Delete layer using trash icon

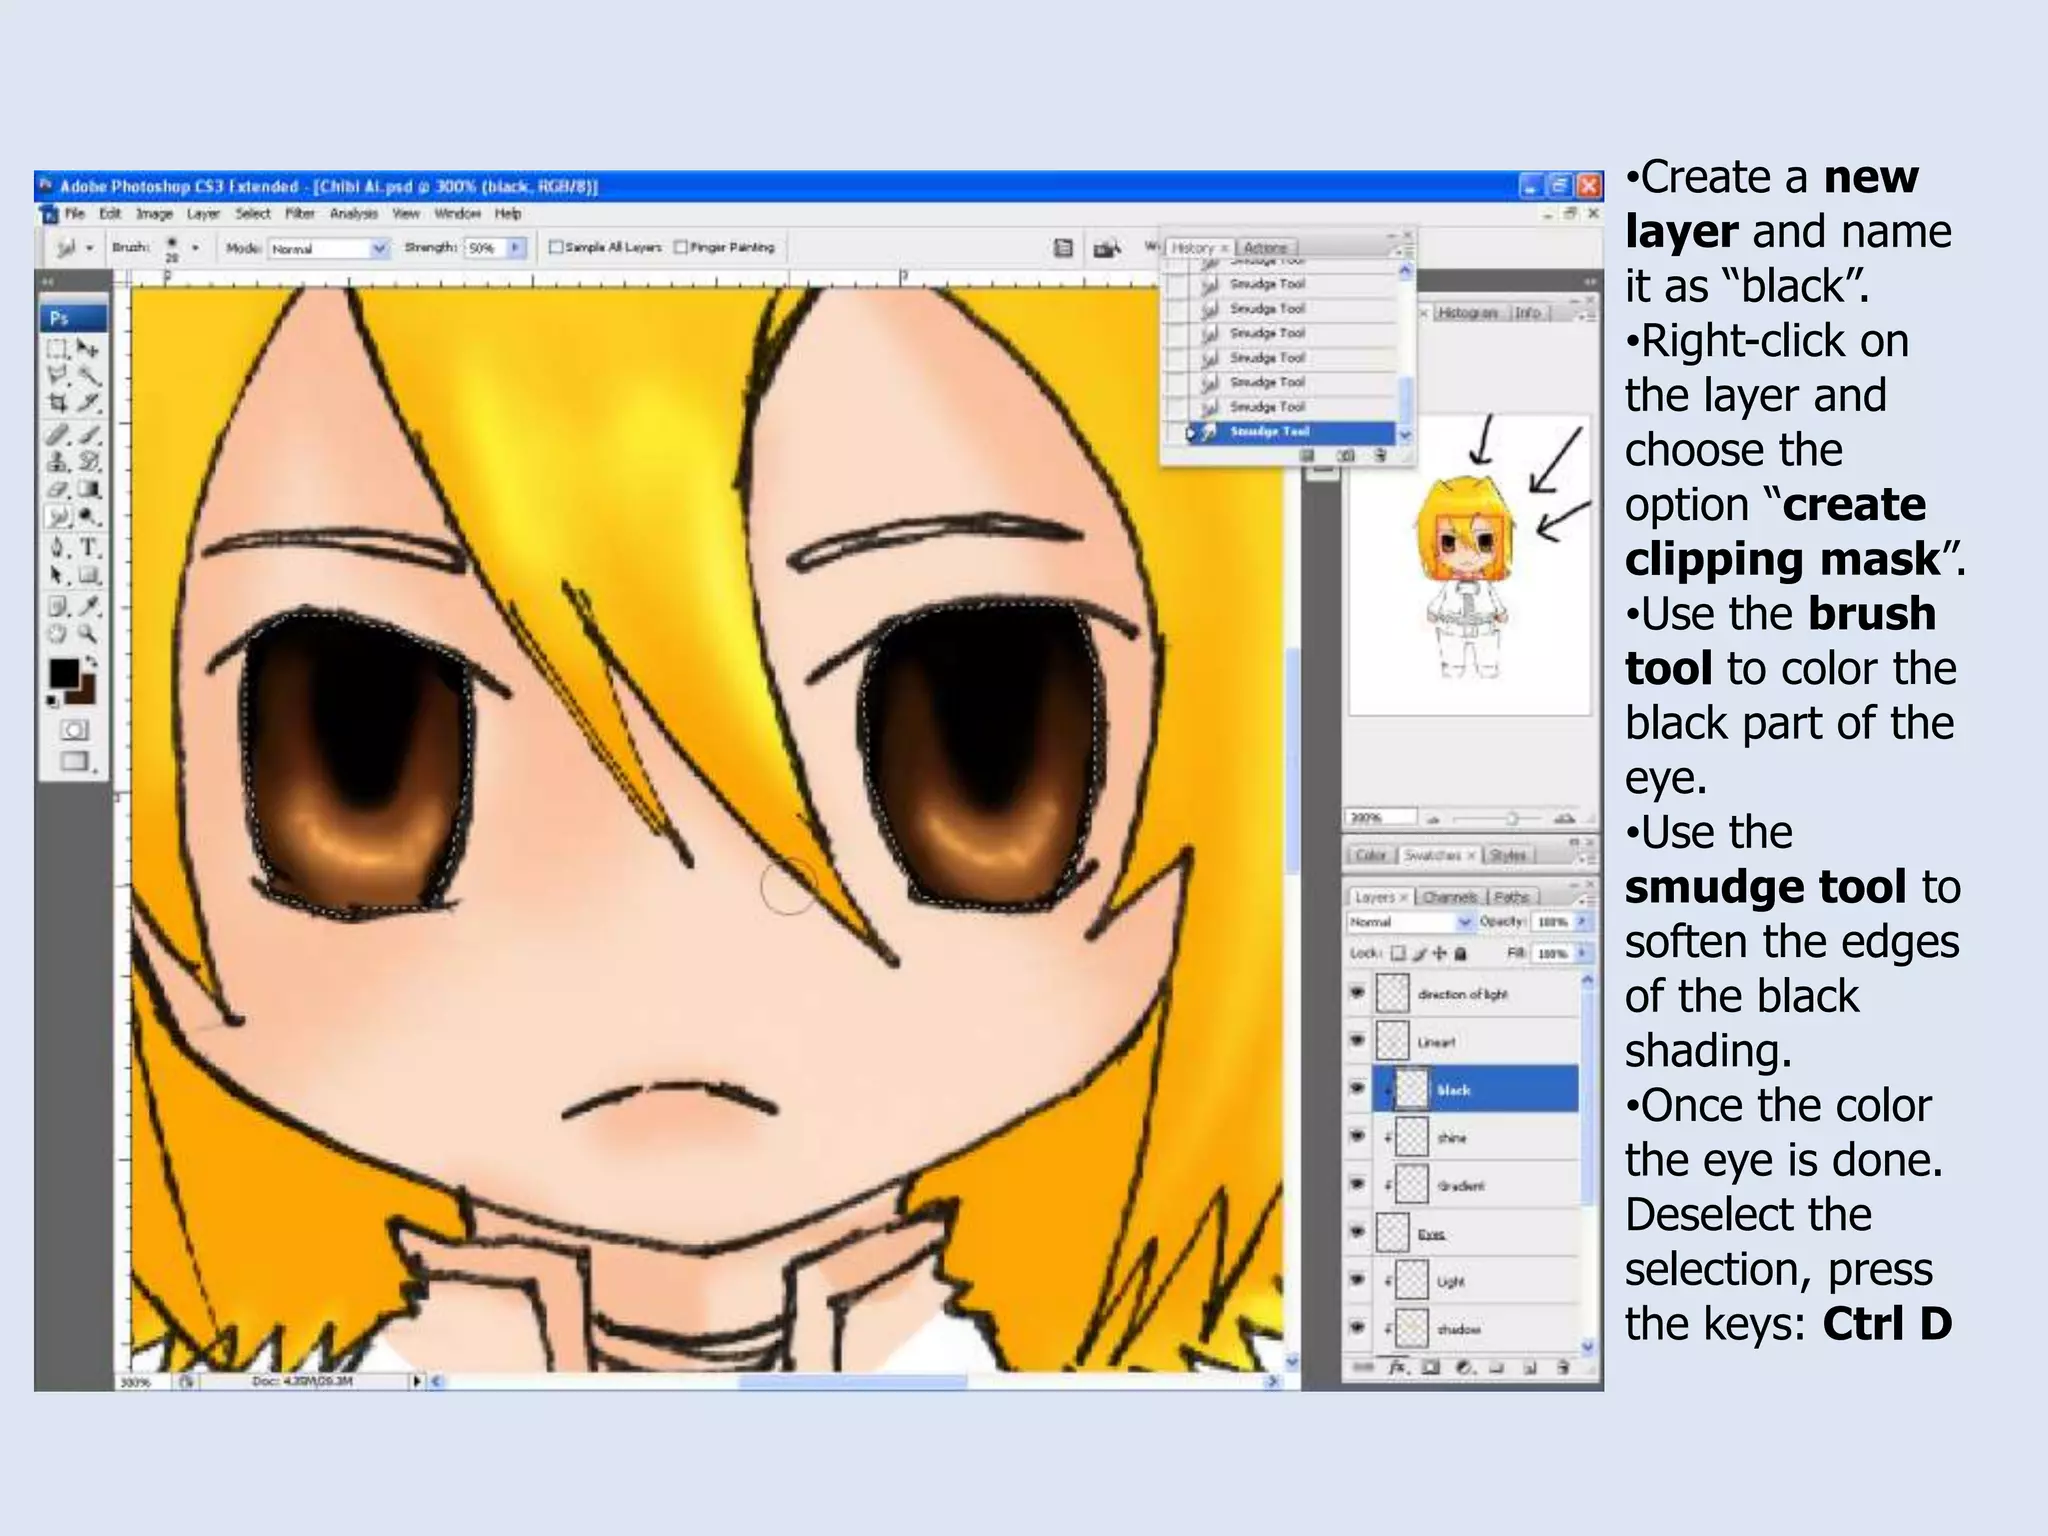1563,1367
